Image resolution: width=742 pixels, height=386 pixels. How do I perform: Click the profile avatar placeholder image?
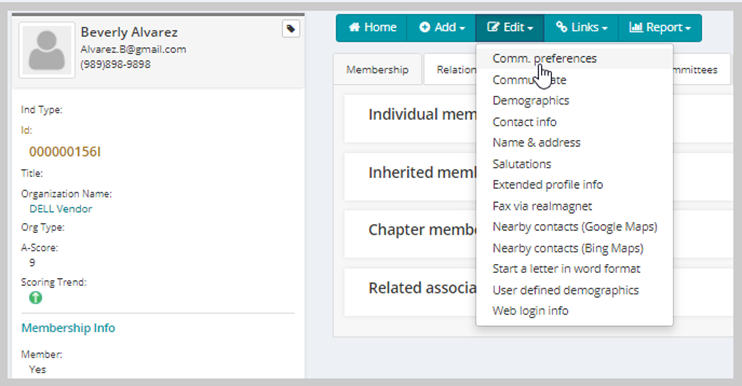pyautogui.click(x=47, y=50)
